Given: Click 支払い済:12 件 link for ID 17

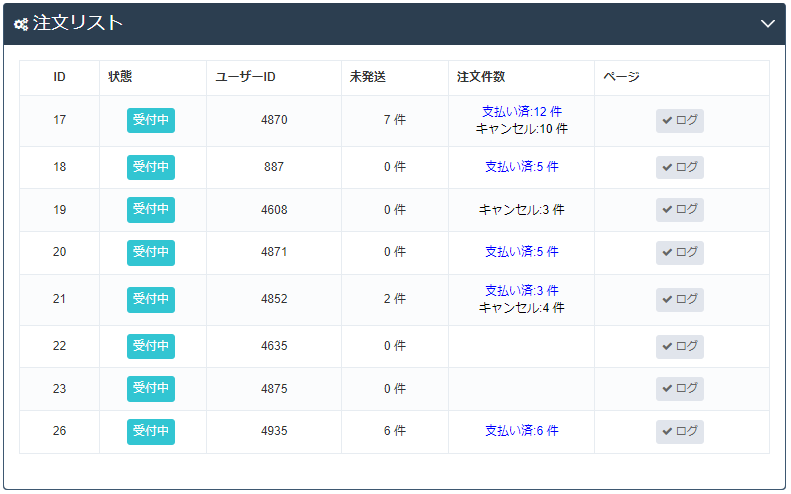Looking at the screenshot, I should [x=521, y=112].
